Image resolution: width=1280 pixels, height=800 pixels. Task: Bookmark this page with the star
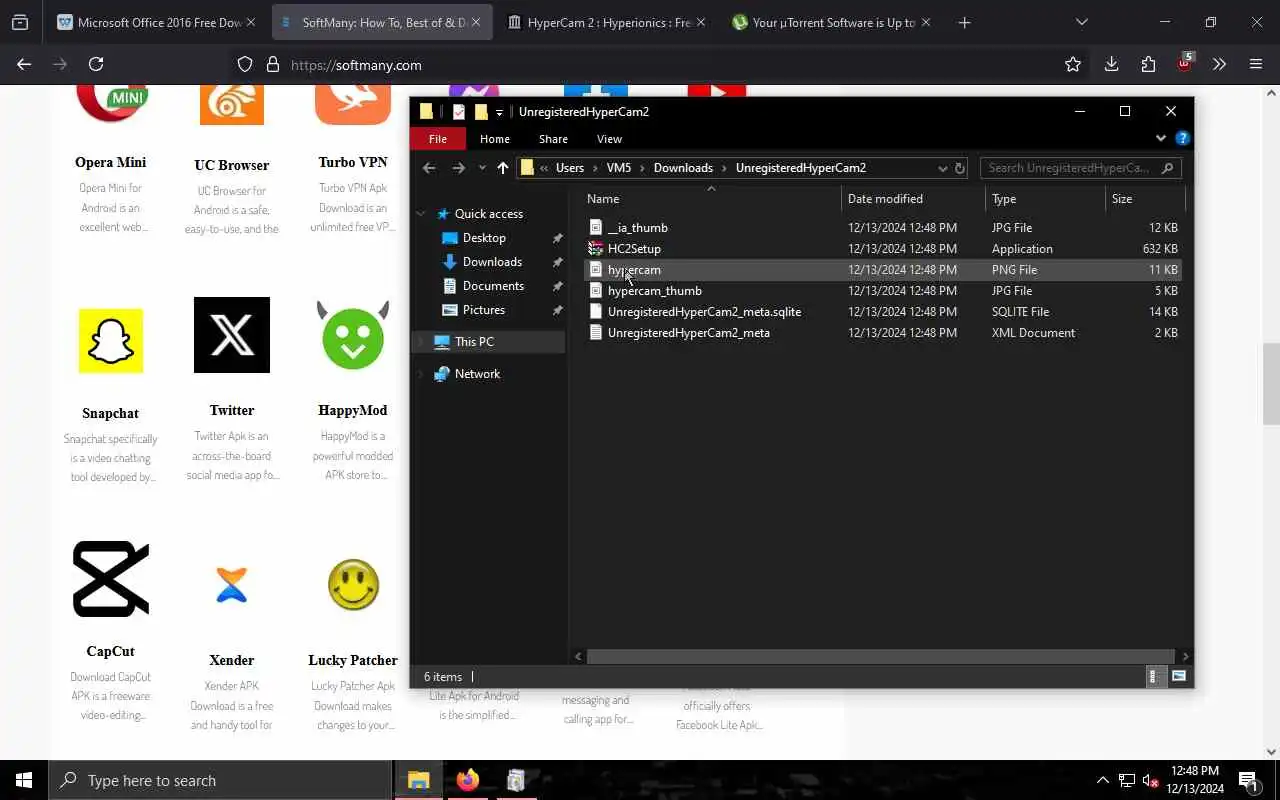[1073, 64]
